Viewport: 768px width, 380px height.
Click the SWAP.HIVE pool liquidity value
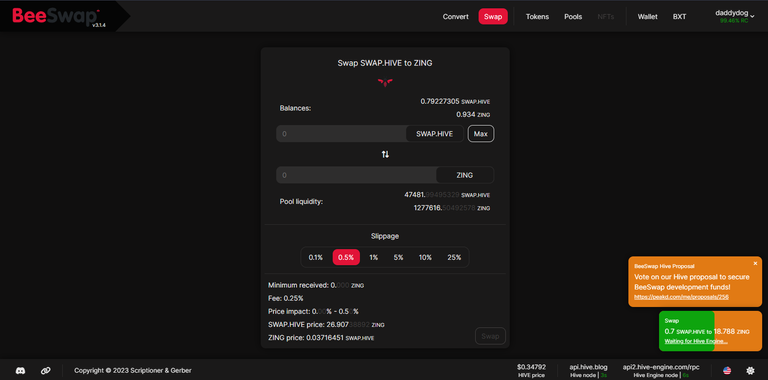[x=447, y=195]
